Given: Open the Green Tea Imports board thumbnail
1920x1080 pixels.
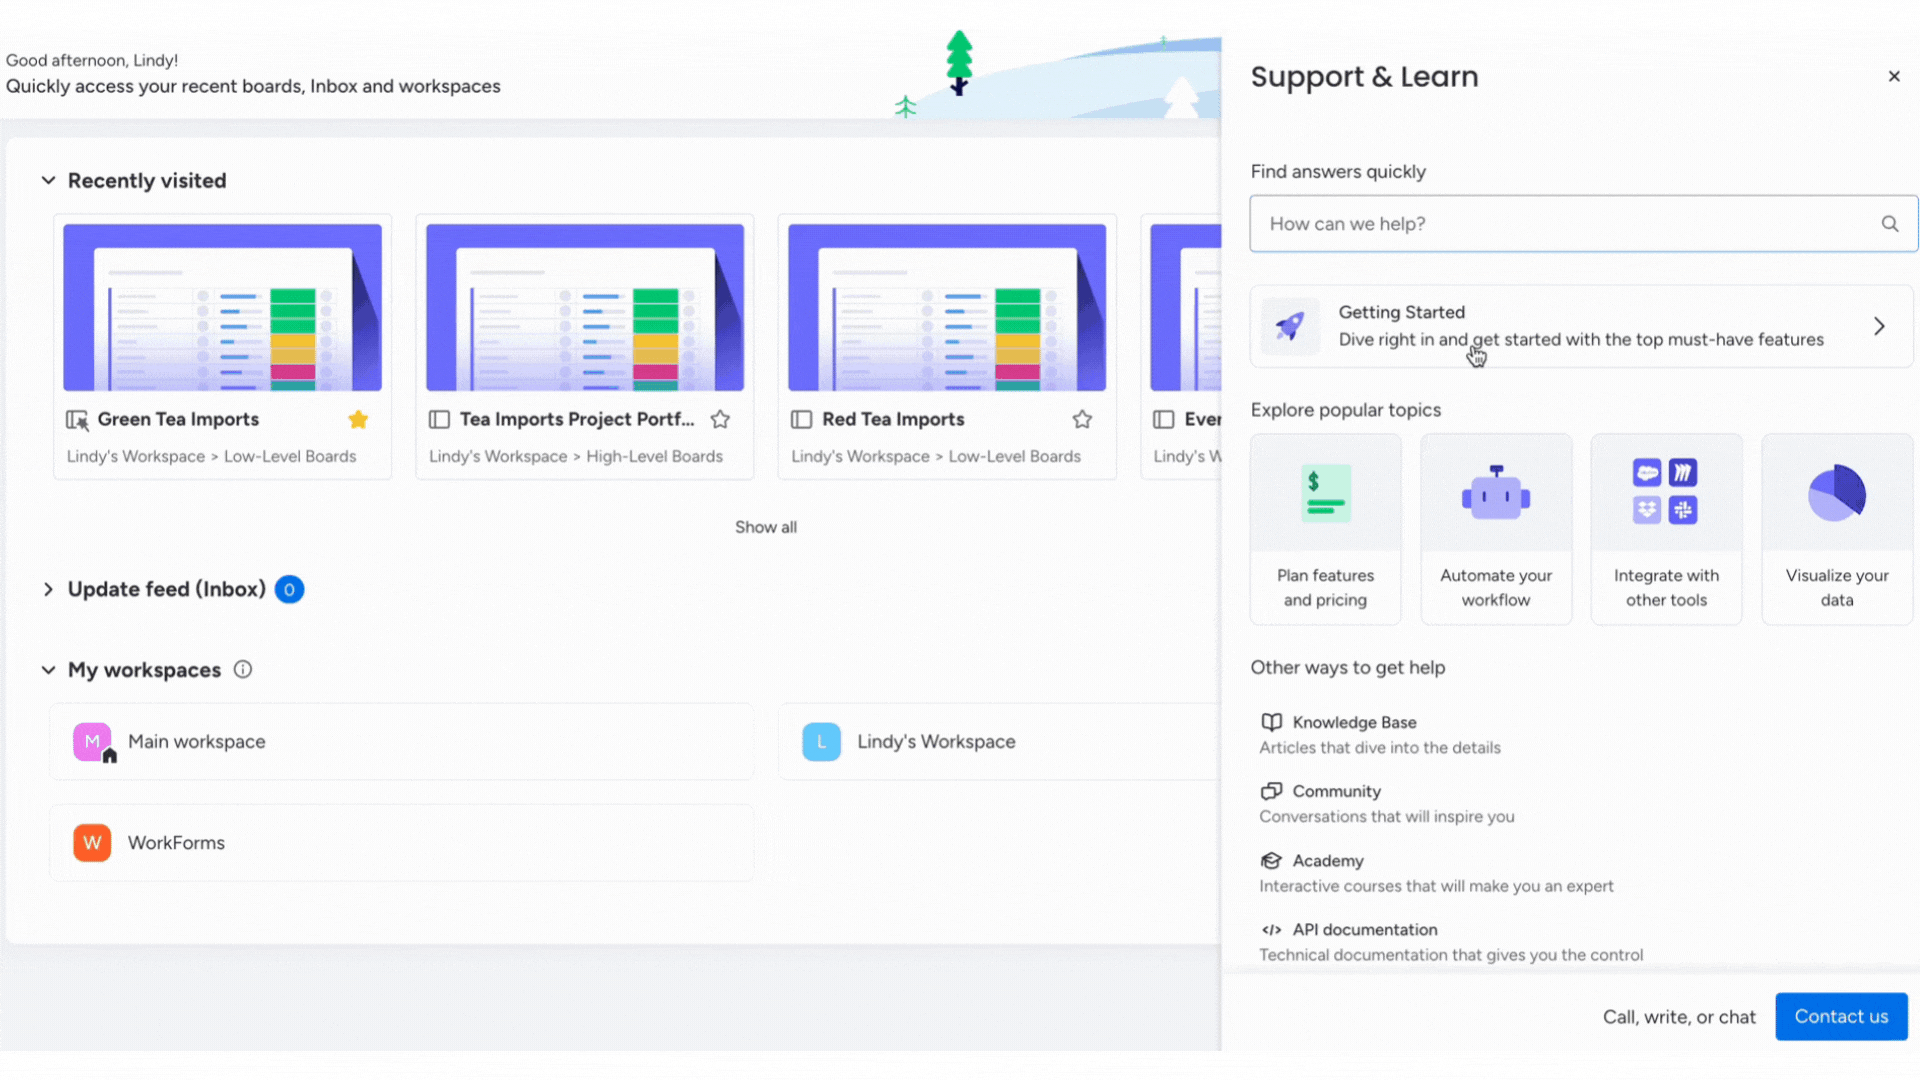Looking at the screenshot, I should coord(222,307).
